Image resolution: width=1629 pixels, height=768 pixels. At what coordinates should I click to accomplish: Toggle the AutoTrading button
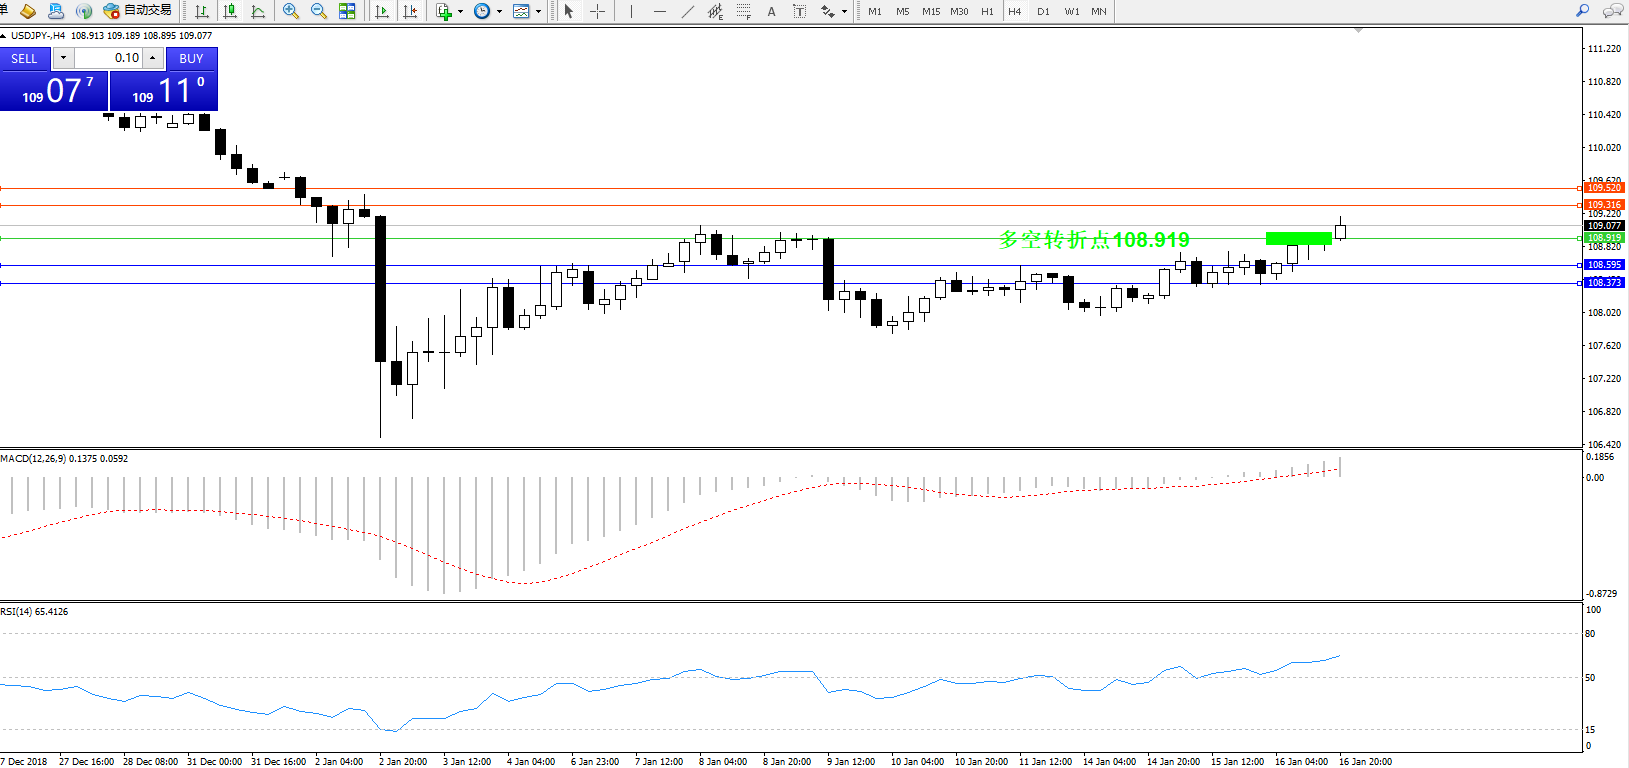(x=138, y=11)
